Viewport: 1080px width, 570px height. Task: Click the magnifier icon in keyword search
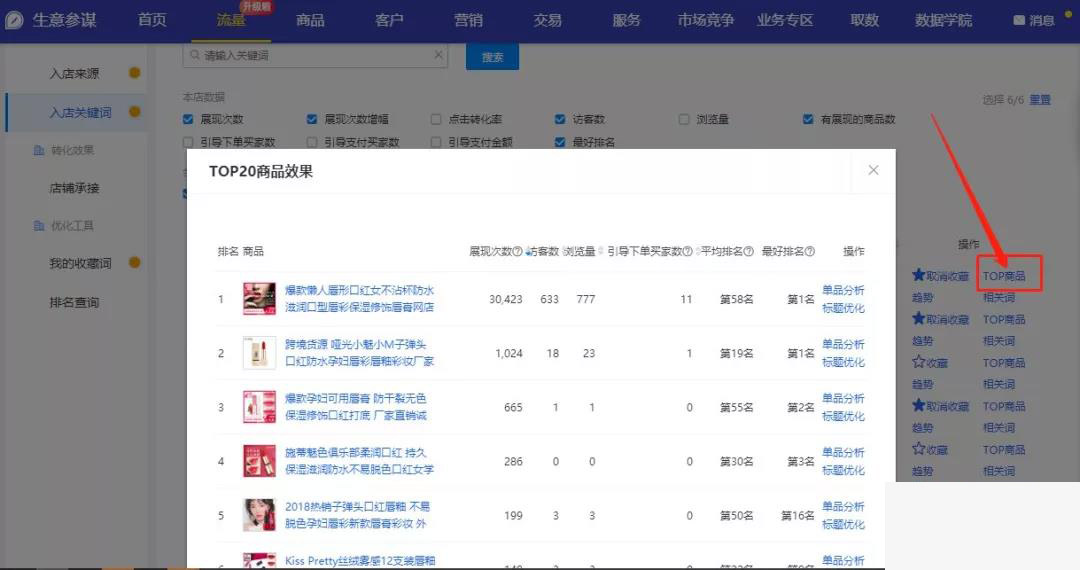tap(194, 56)
